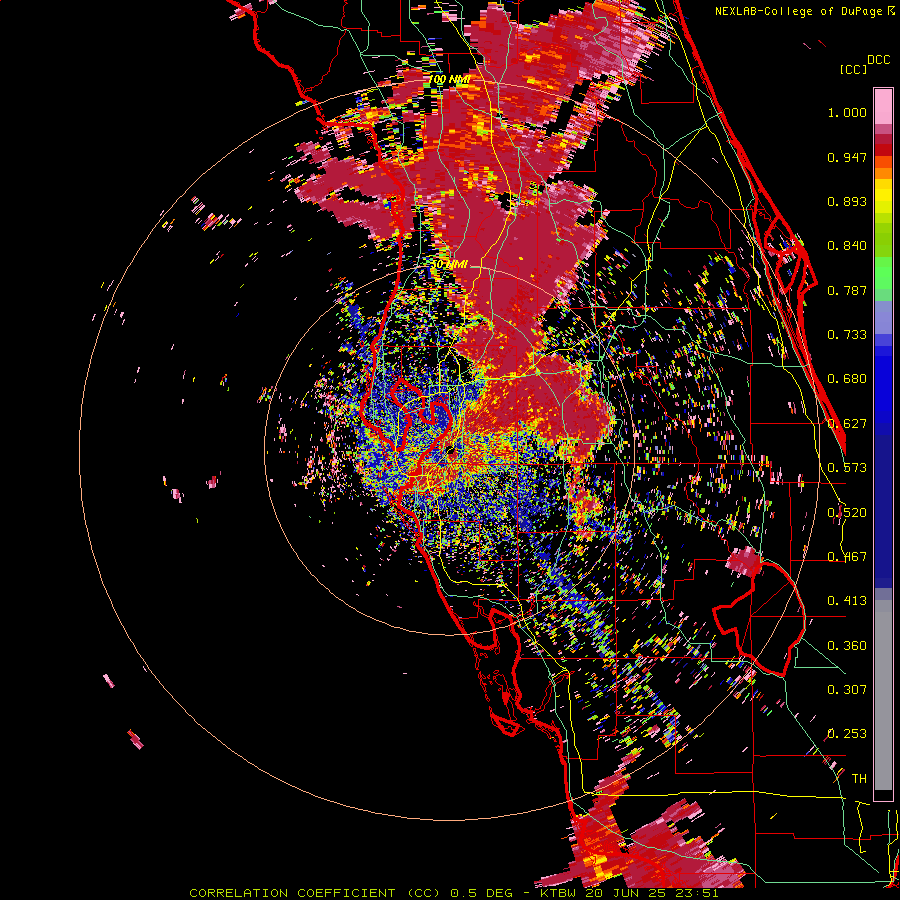The height and width of the screenshot is (900, 900).
Task: Select the 0.573 legend value
Action: click(847, 468)
